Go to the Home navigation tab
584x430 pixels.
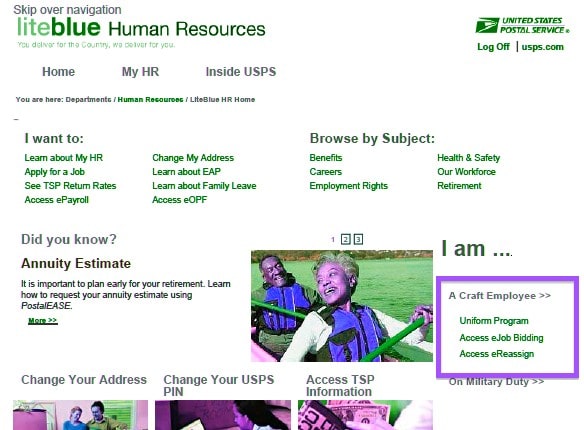pos(58,71)
